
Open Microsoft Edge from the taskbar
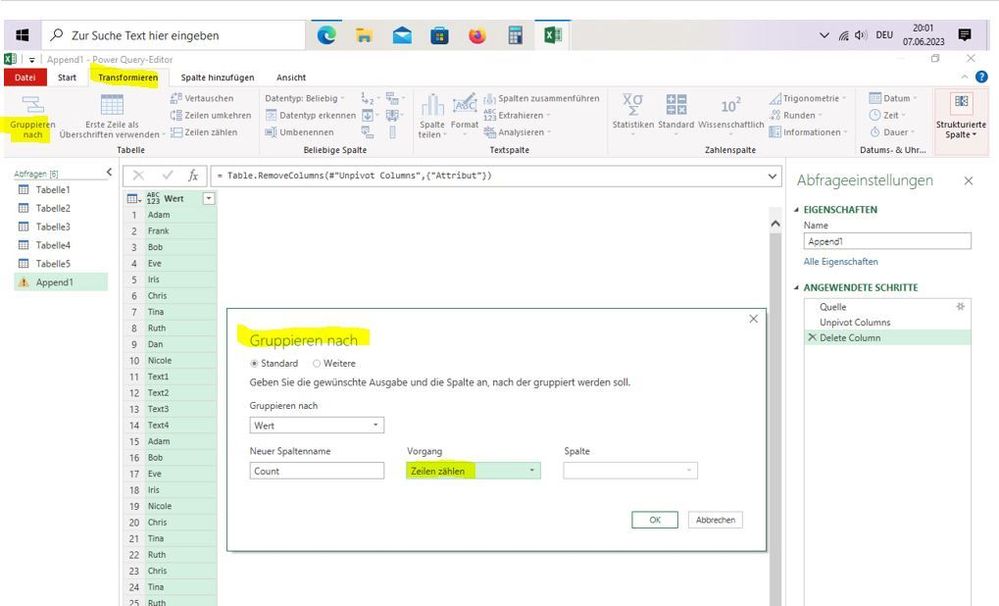[326, 35]
